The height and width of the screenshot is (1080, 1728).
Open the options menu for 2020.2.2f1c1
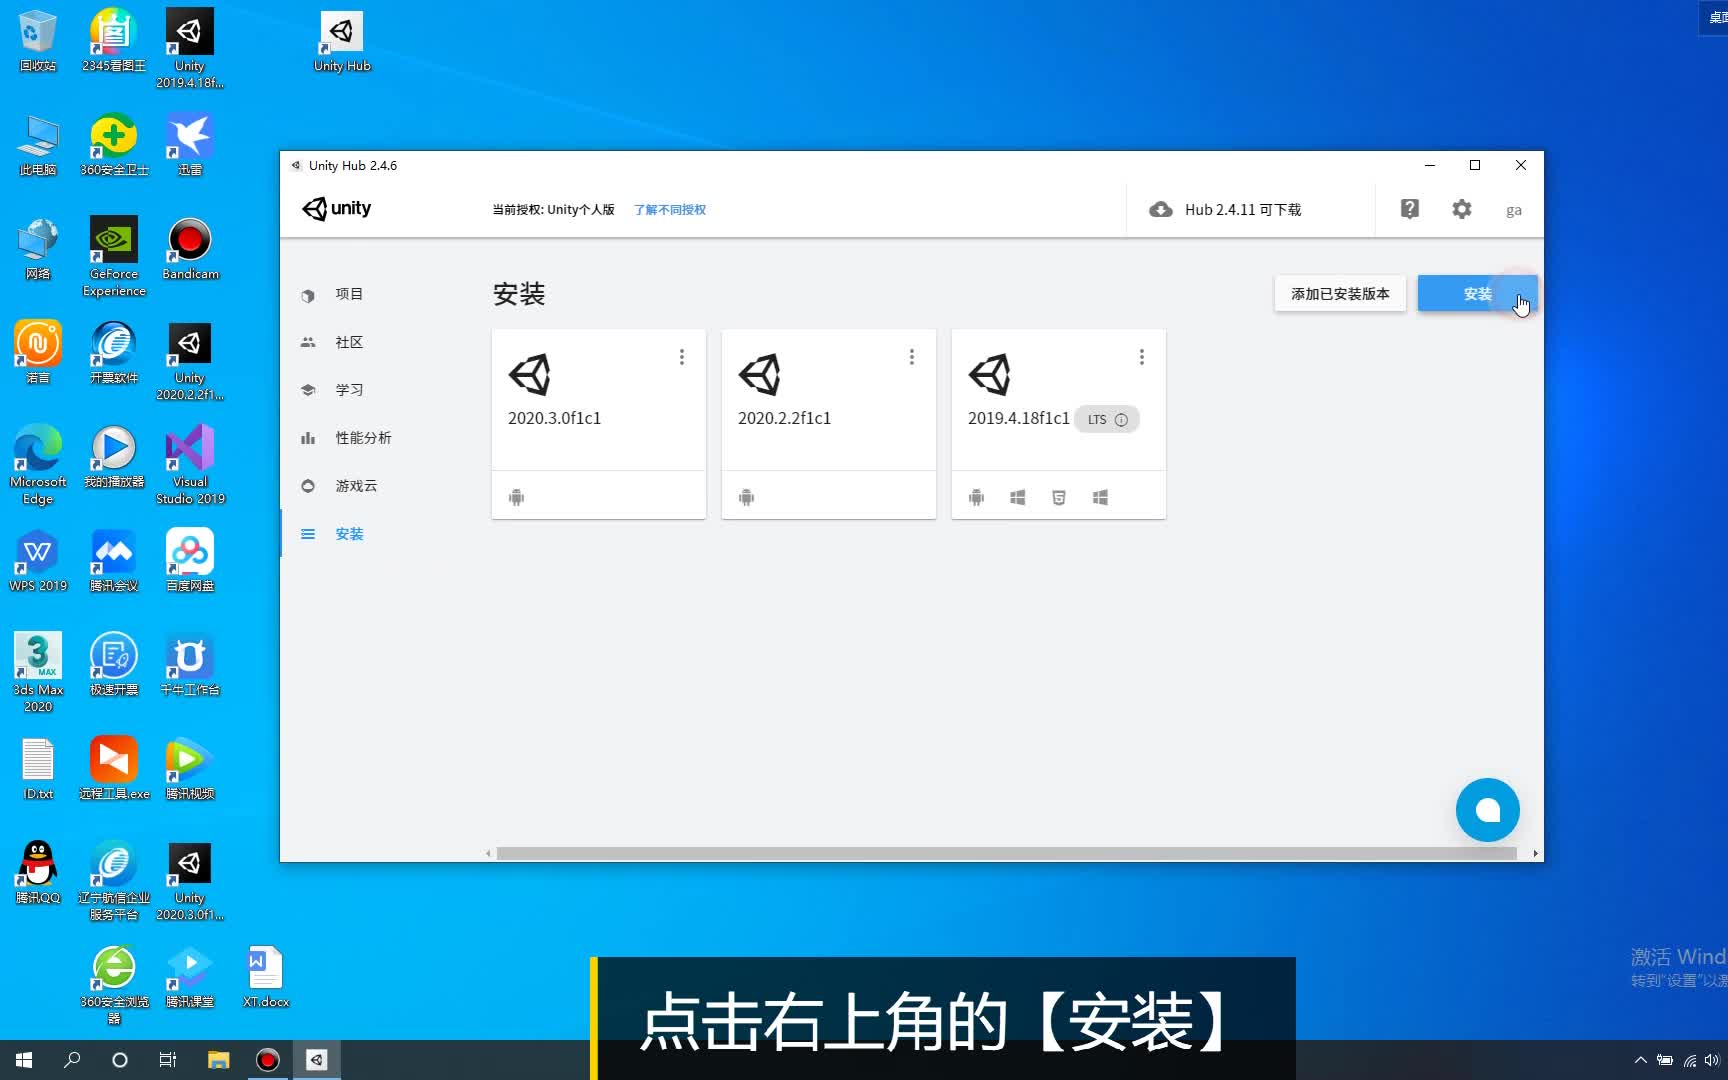(911, 356)
